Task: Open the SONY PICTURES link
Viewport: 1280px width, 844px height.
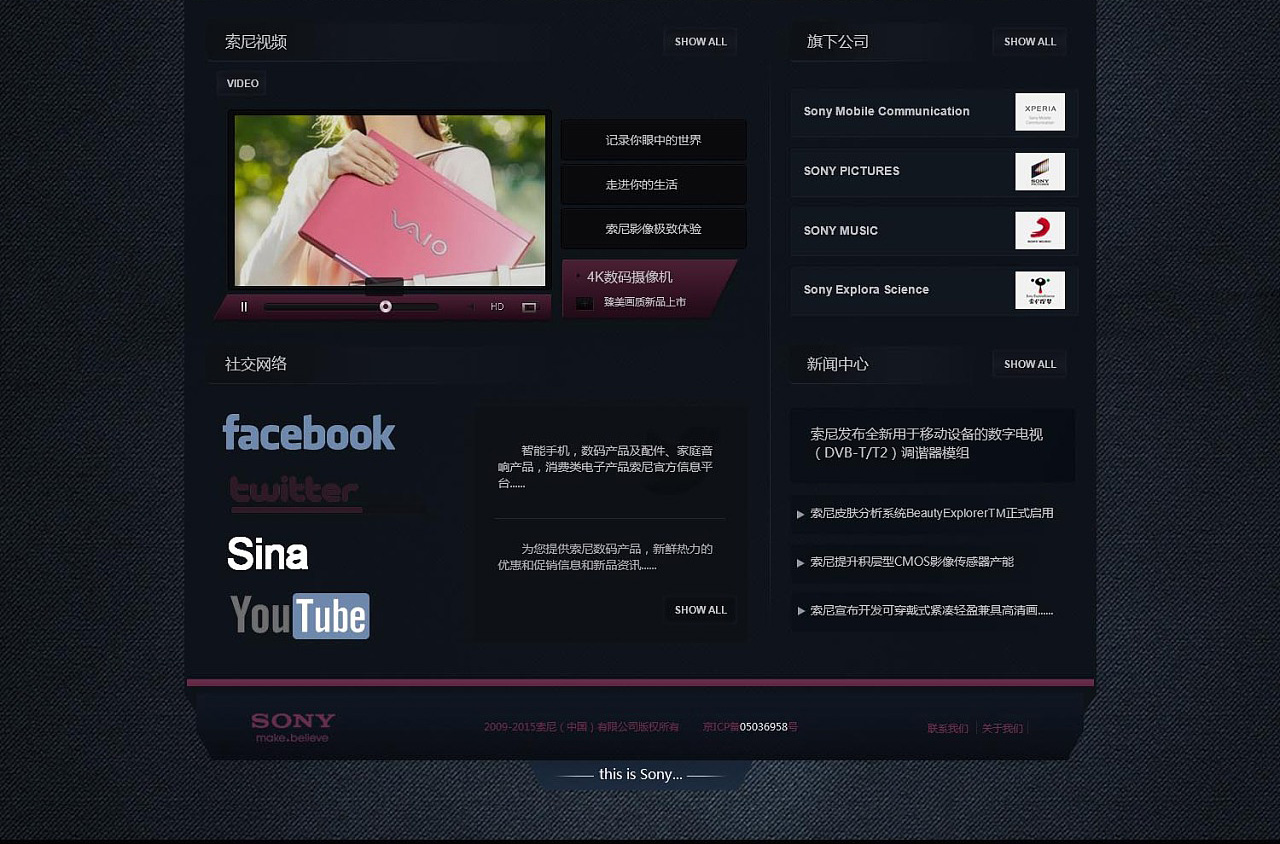Action: point(852,171)
